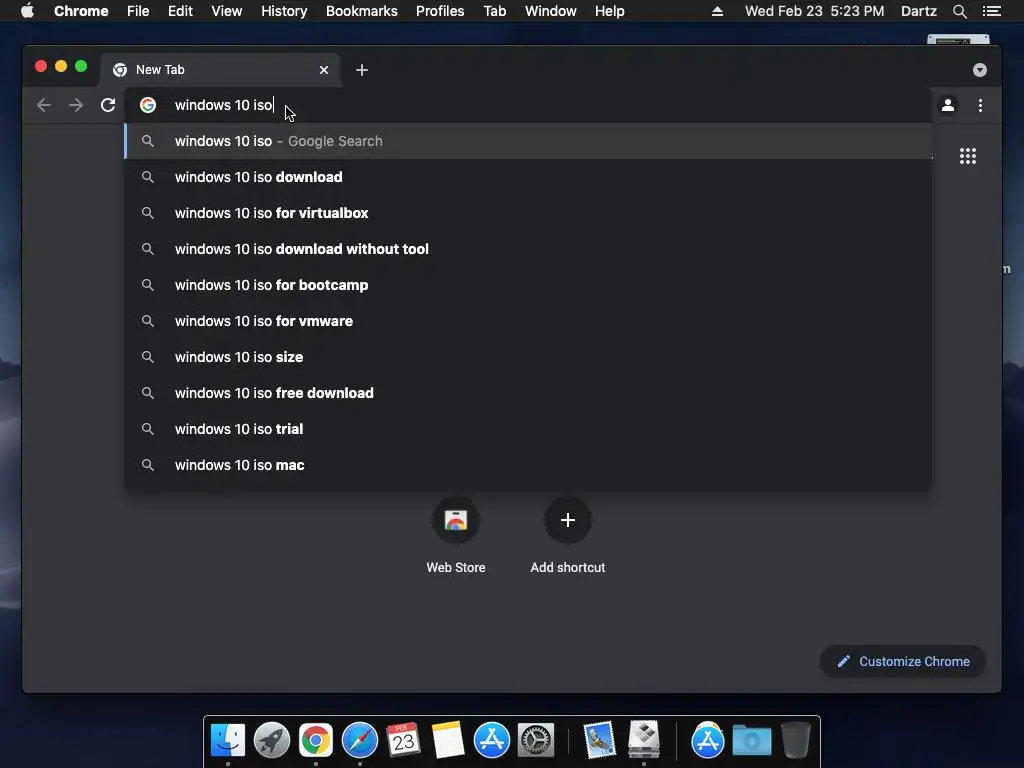Open Spotlight search magnifier in menu bar
Viewport: 1024px width, 768px height.
[959, 11]
